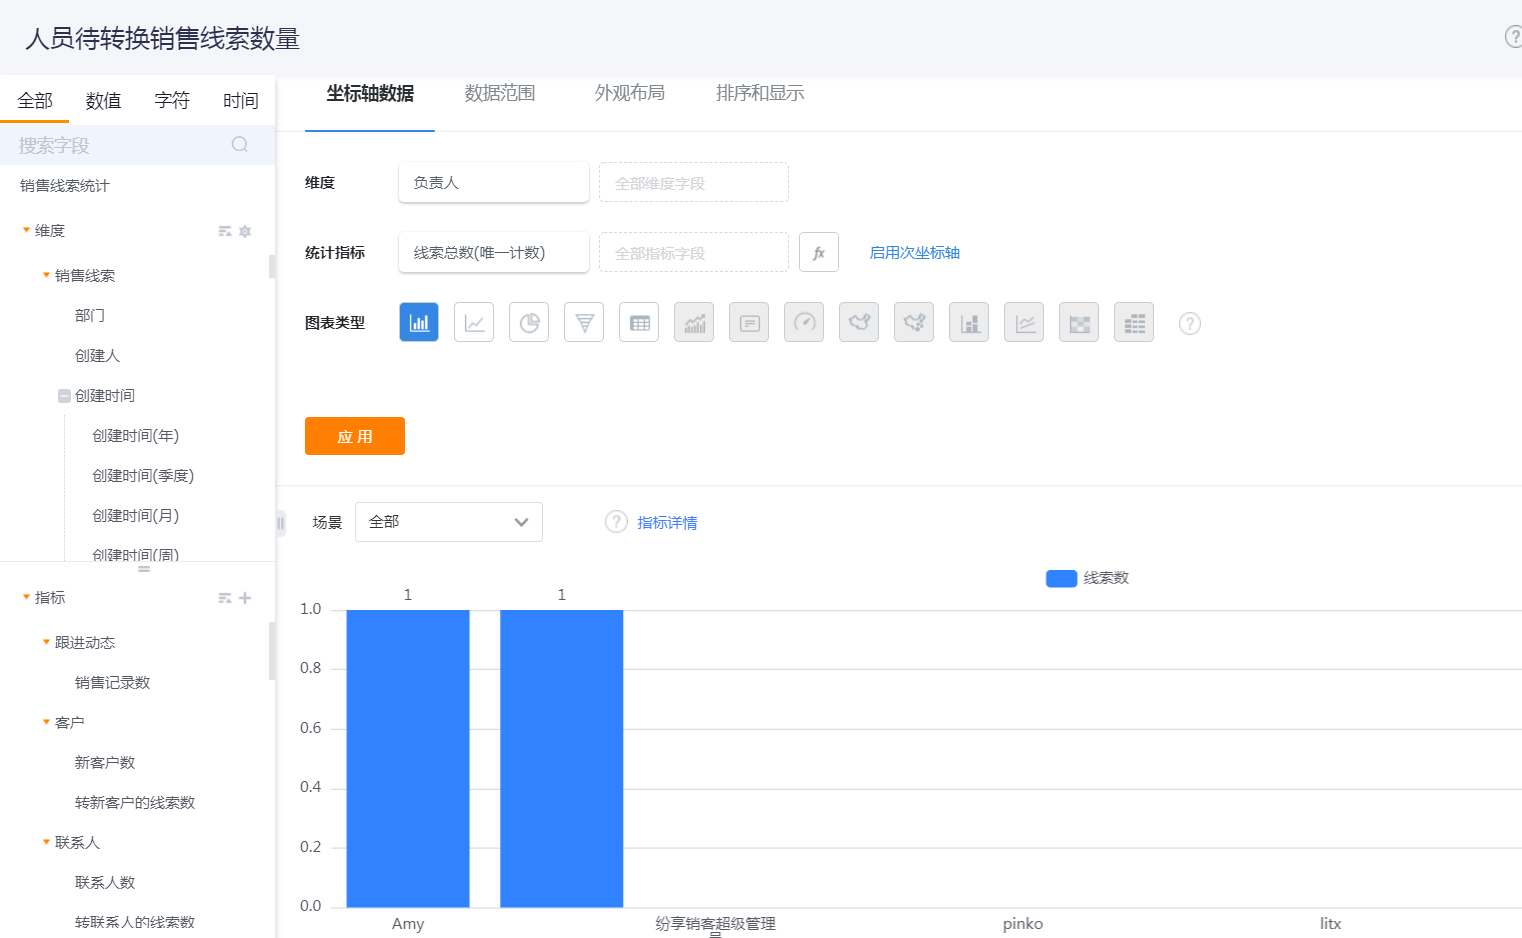The height and width of the screenshot is (938, 1522).
Task: Click the 启用次坐标轴 link
Action: (914, 253)
